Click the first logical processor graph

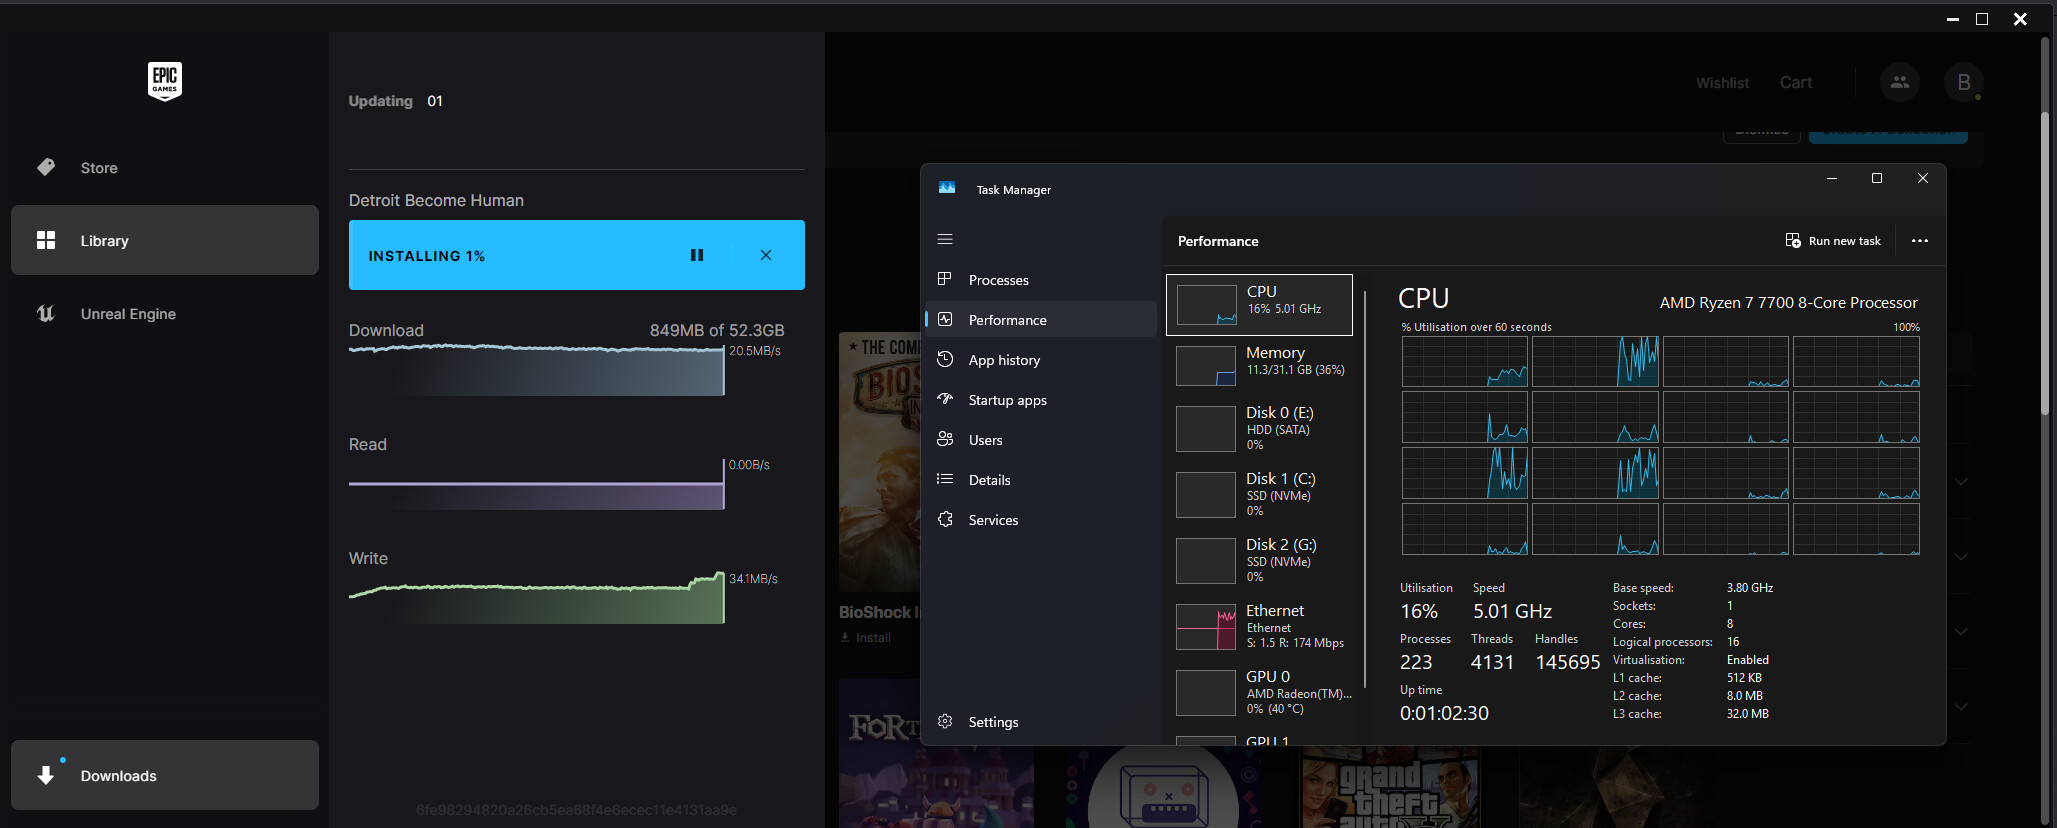tap(1465, 362)
